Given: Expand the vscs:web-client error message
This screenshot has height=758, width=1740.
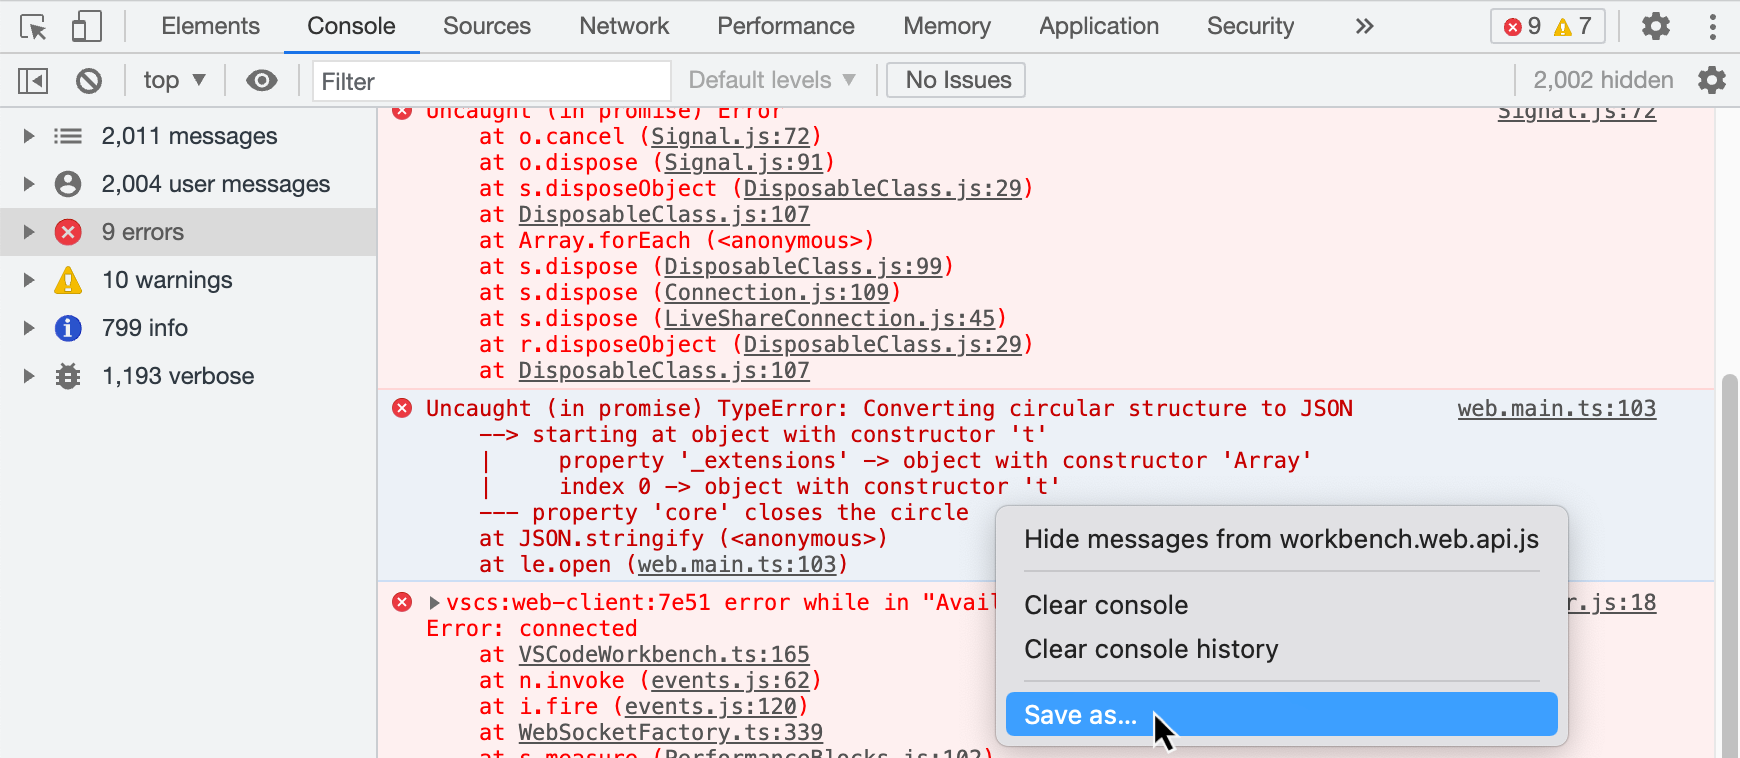Looking at the screenshot, I should 434,603.
